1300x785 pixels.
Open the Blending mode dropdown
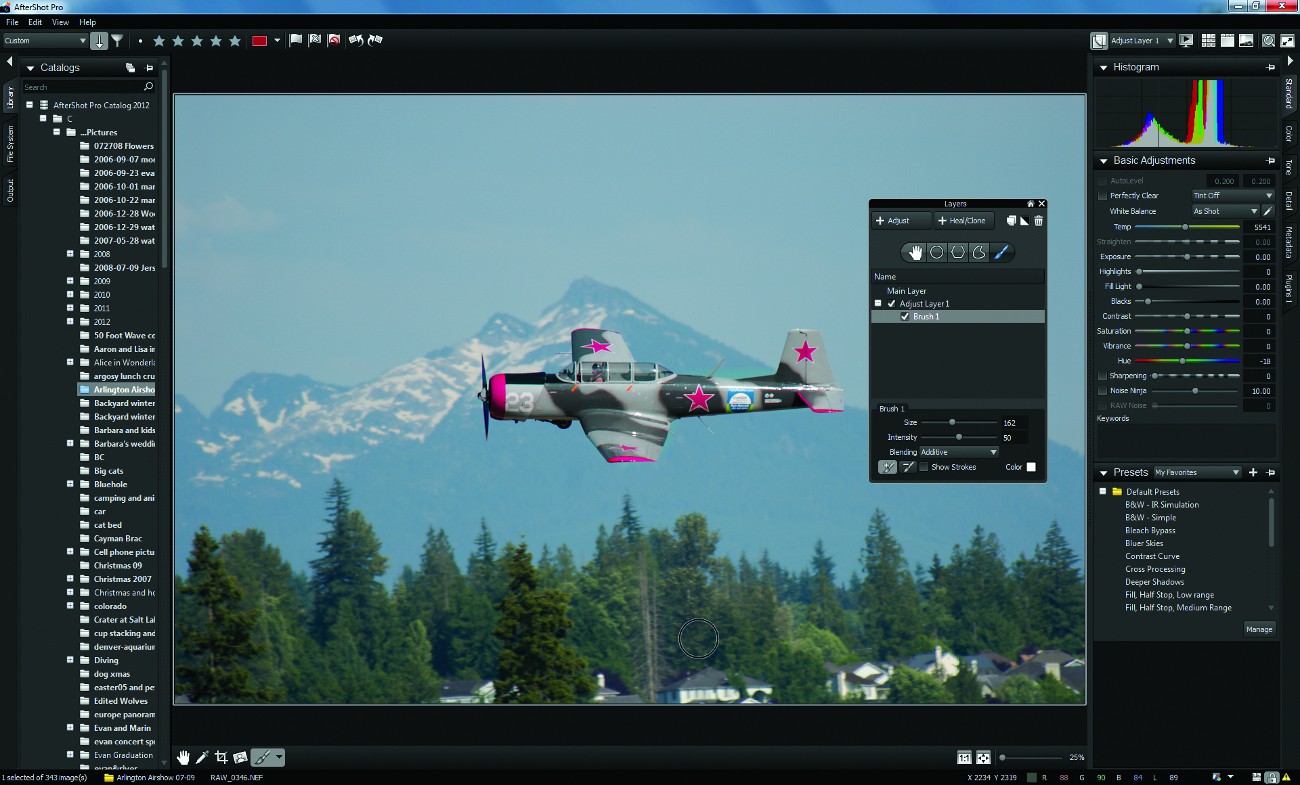958,452
